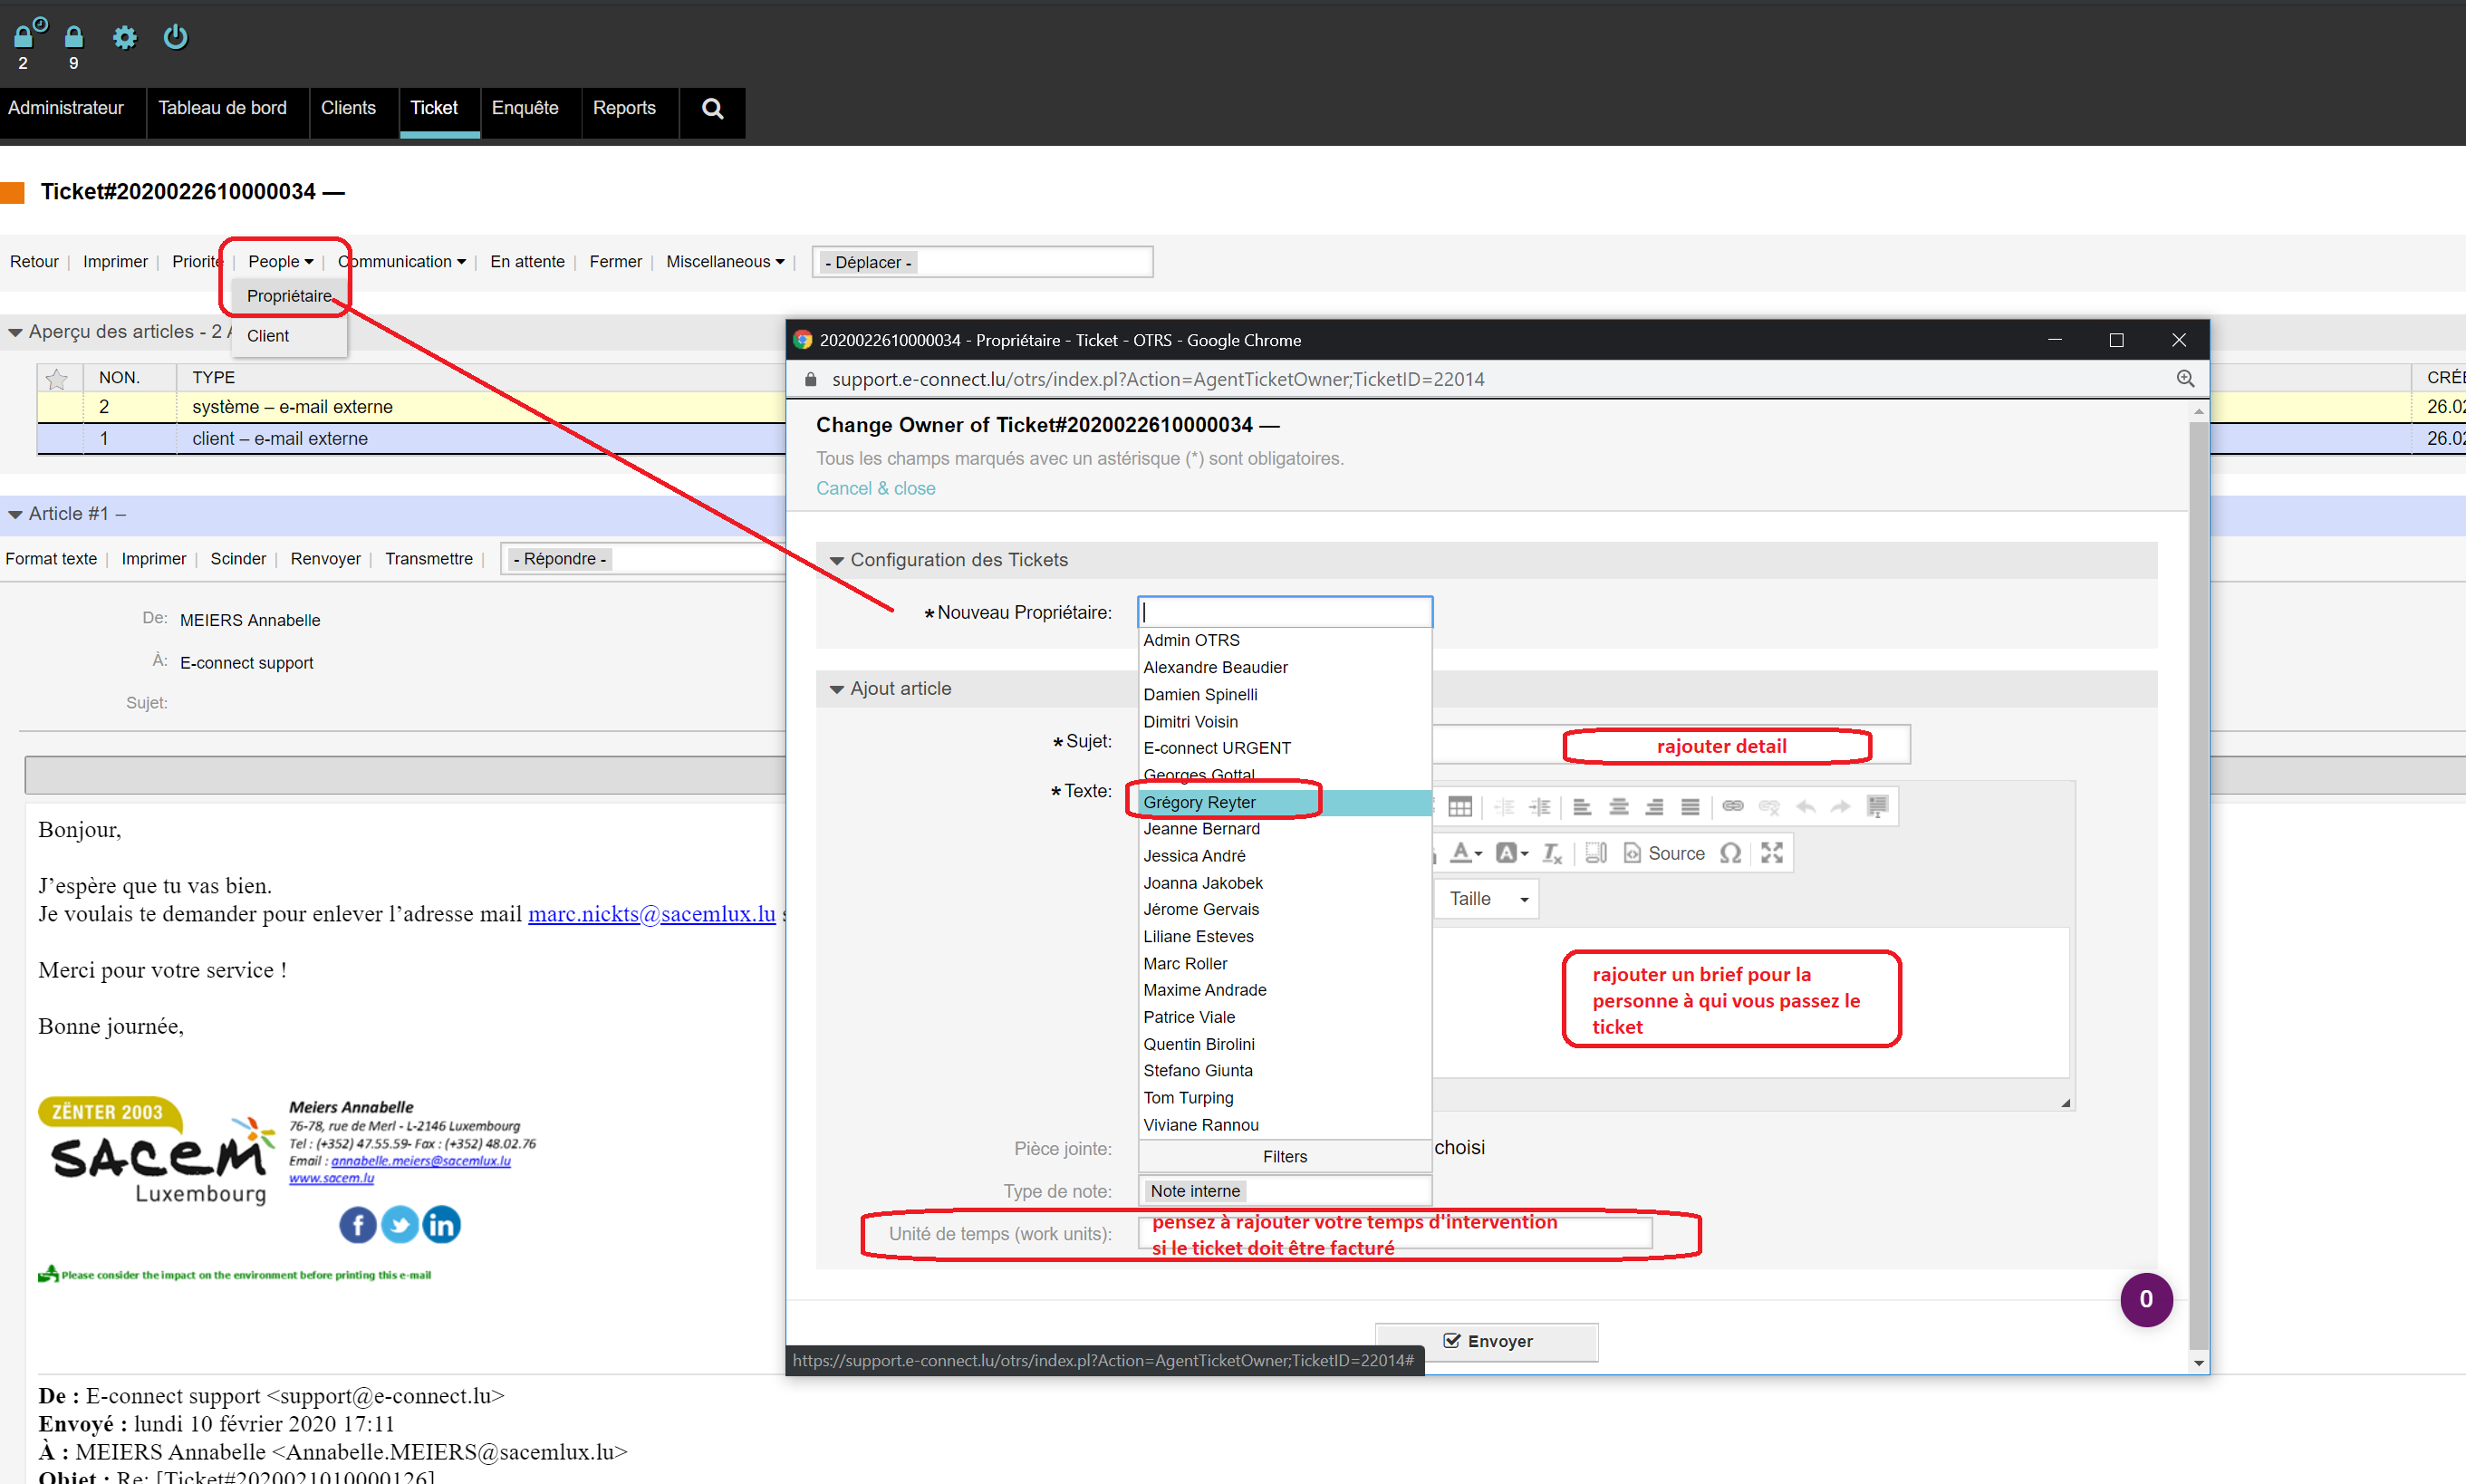Screen dimensions: 2466x1484
Task: Open marc.nickts@sacemlux.lu email link
Action: pos(651,913)
